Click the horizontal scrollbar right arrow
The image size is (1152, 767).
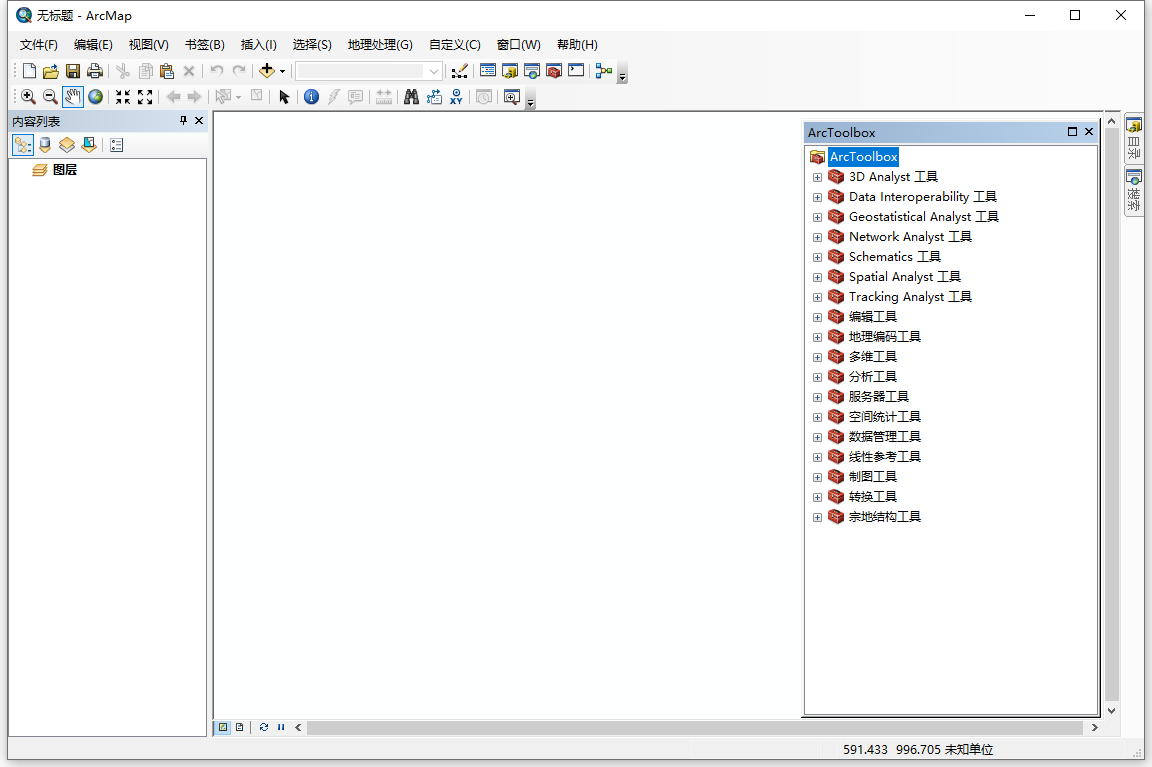tap(1095, 727)
